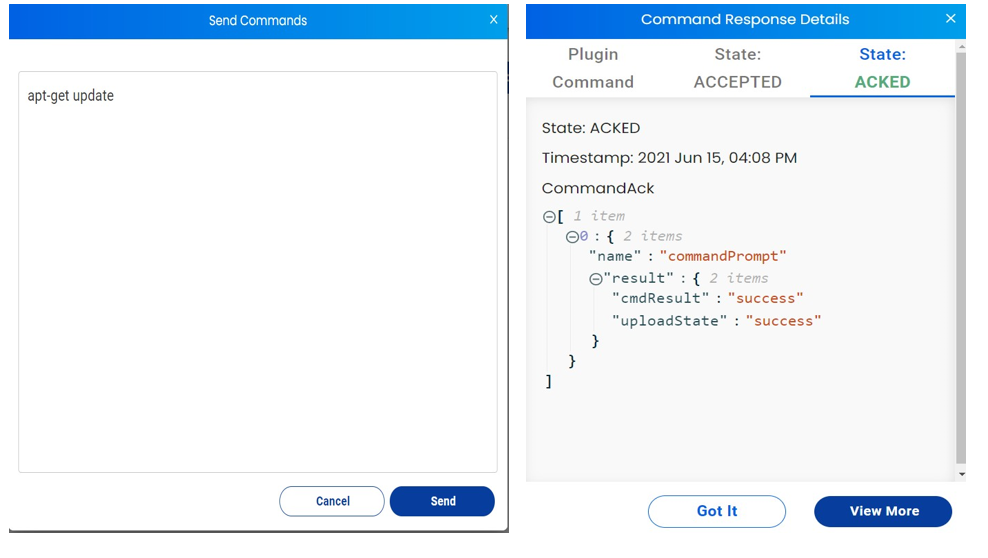Click the "commandPrompt" name value
Screen dimensions: 988x558
tap(723, 256)
